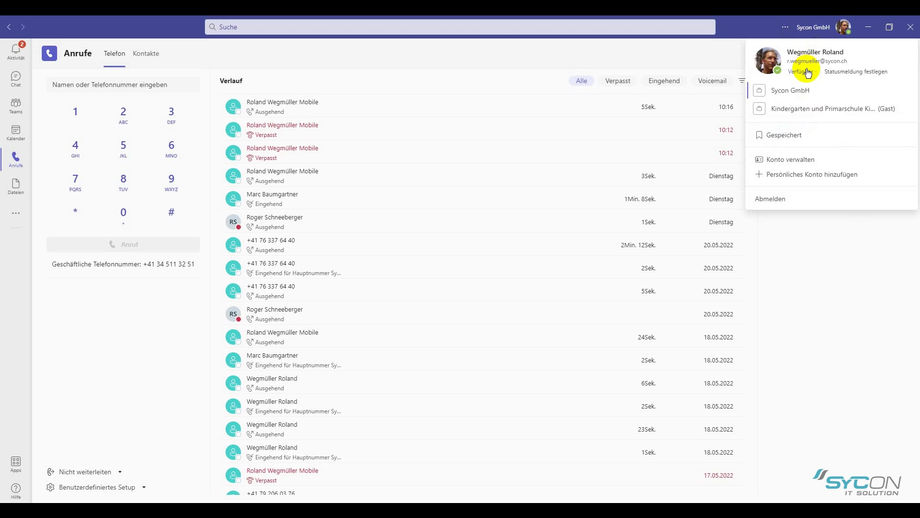Screen dimensions: 920x518
Task: Open Dateien in the left sidebar
Action: 16,186
